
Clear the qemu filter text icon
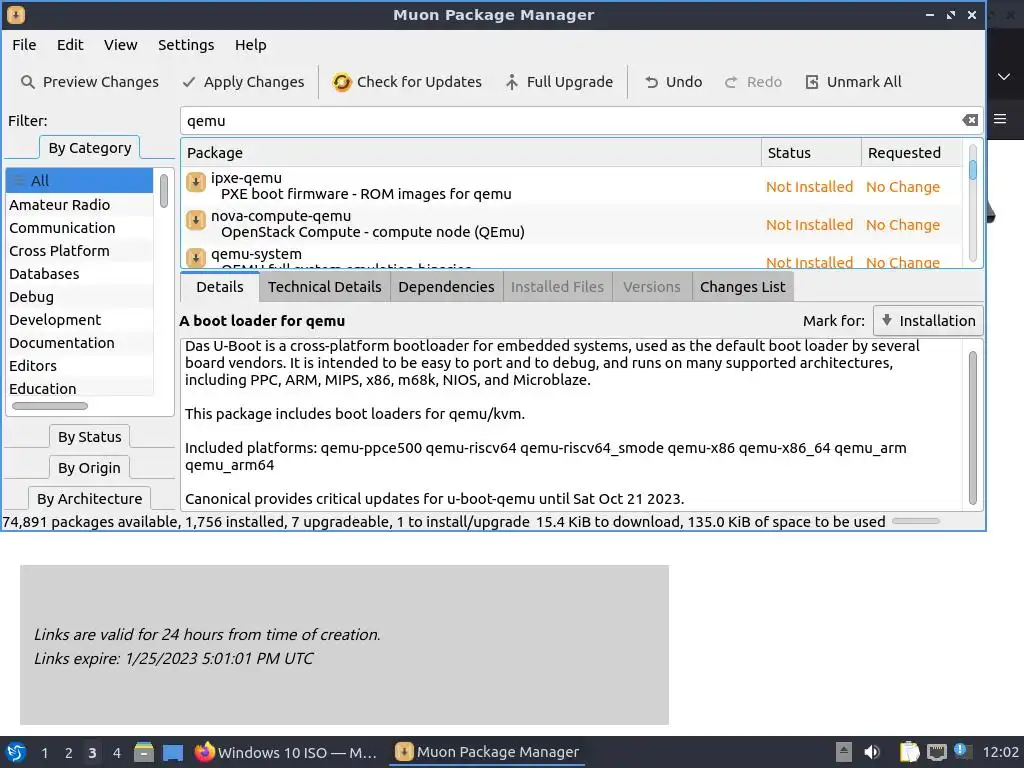click(x=970, y=120)
